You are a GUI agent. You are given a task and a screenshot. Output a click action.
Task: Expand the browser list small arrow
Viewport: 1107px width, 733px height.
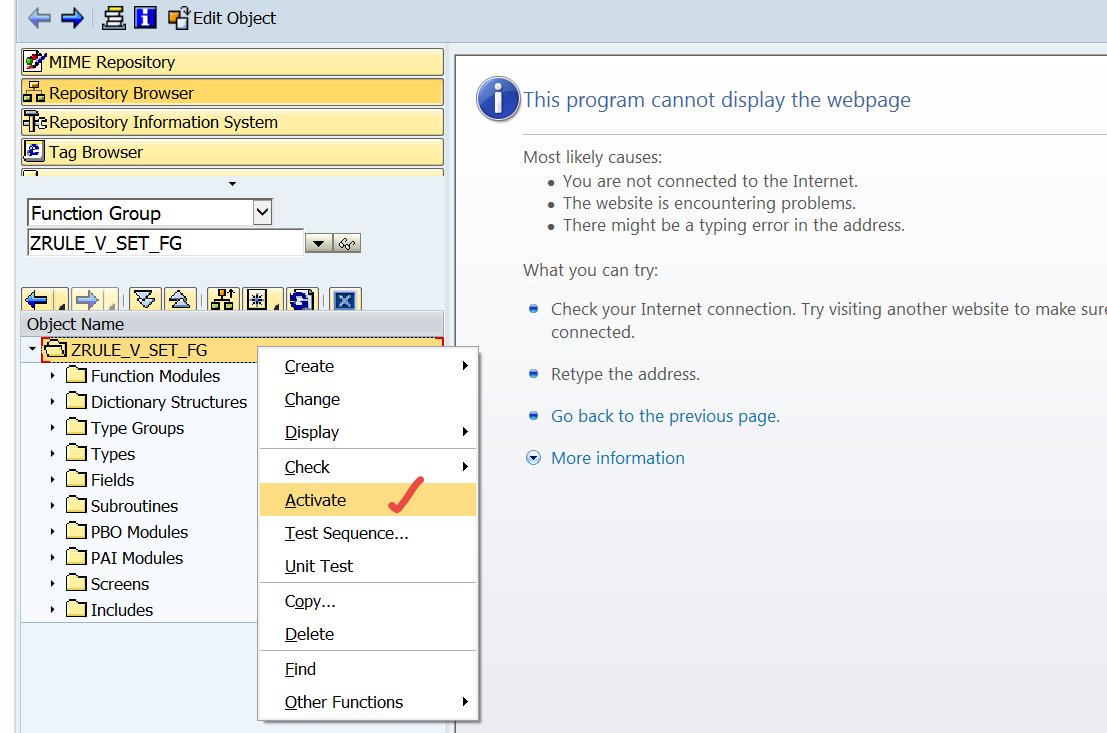point(232,184)
